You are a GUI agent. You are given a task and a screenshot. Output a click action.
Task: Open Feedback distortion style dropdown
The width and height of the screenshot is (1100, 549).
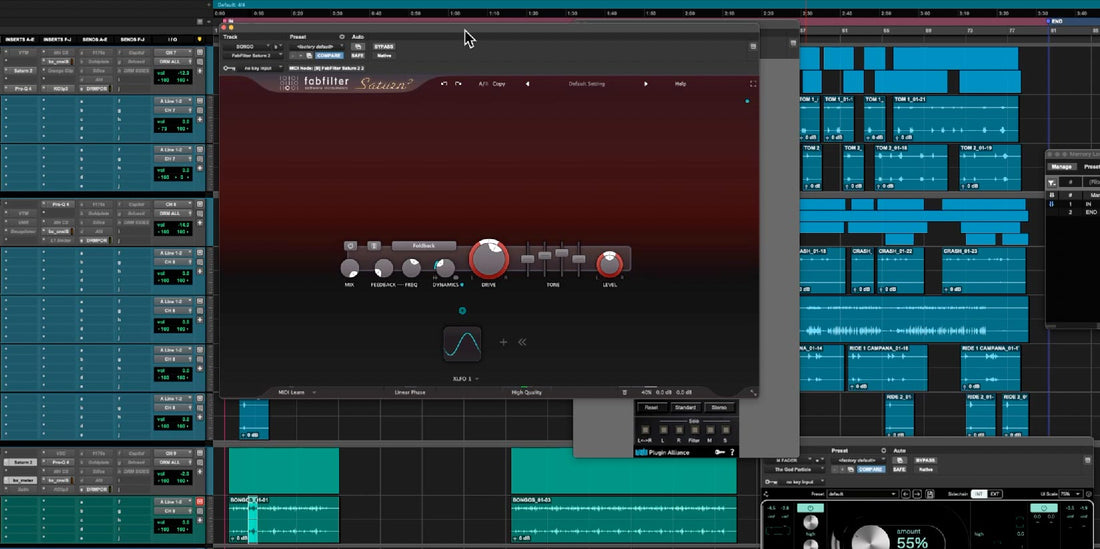tap(424, 246)
